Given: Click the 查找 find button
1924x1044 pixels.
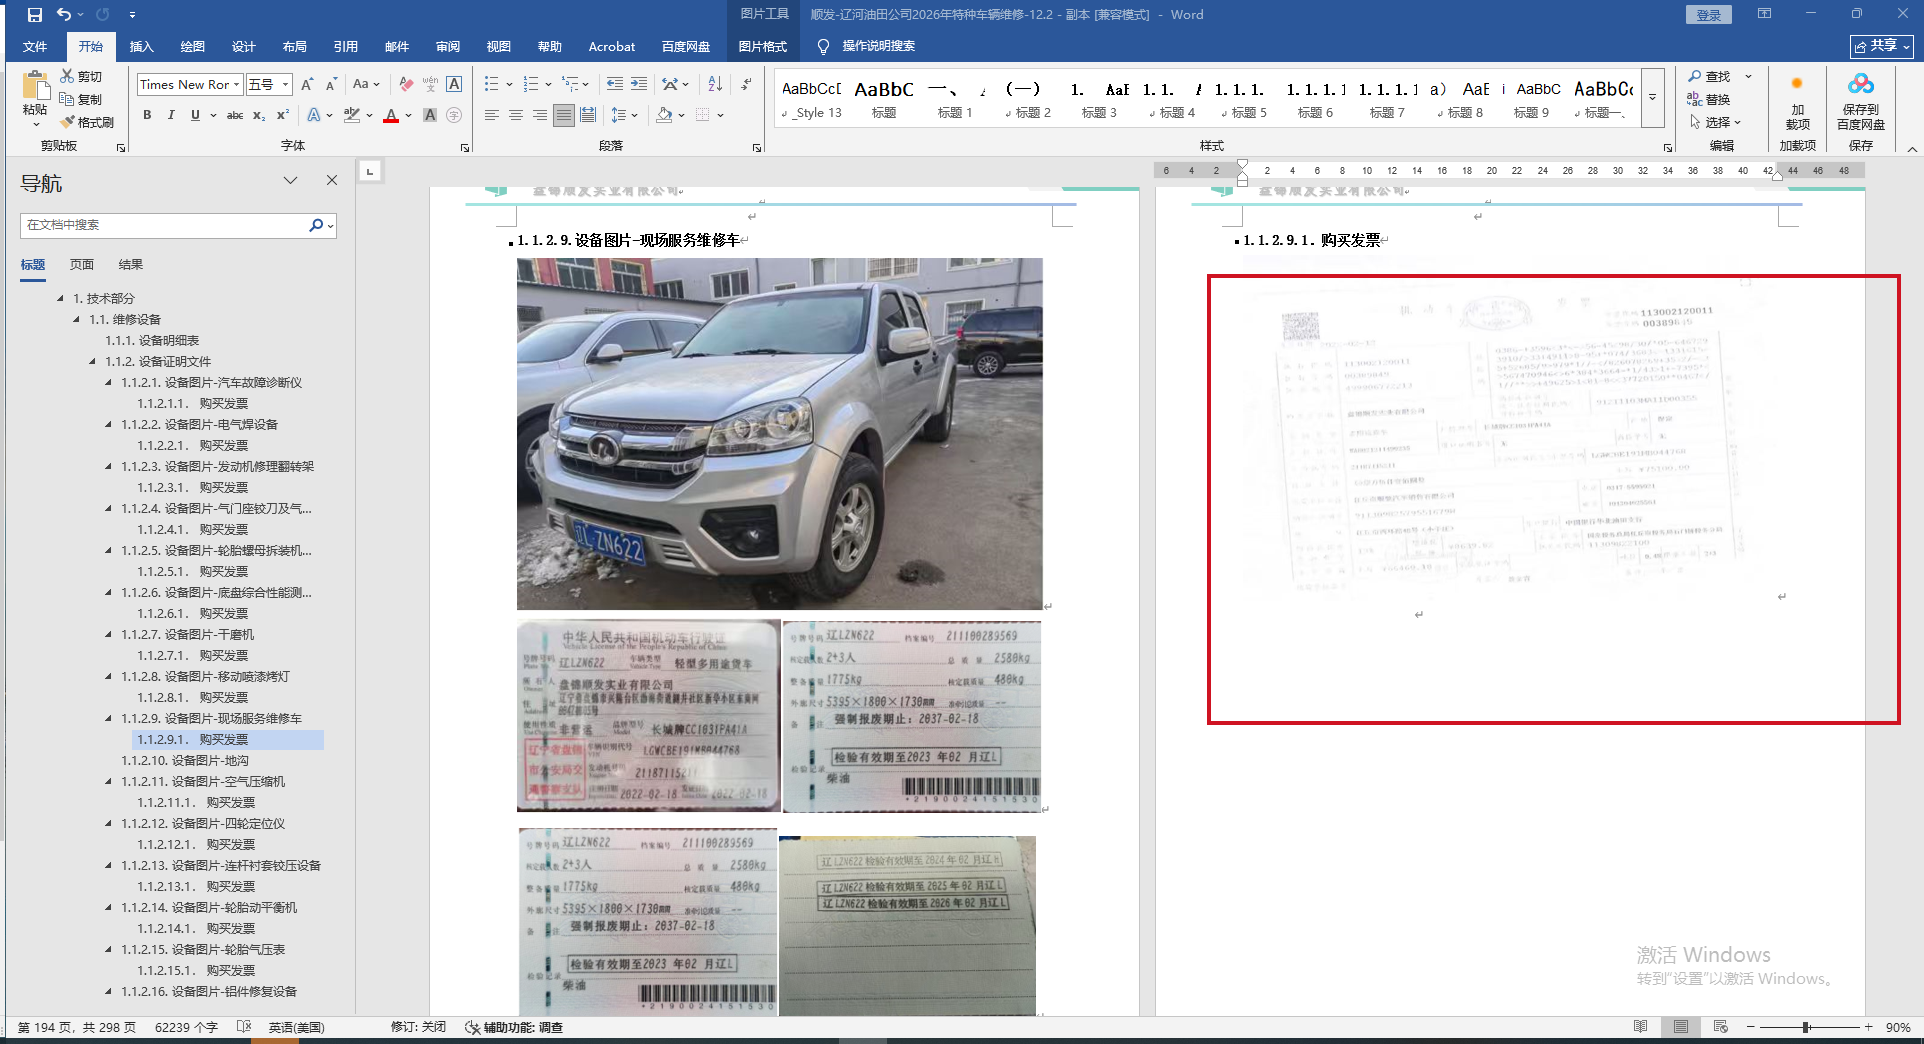Looking at the screenshot, I should [1710, 76].
